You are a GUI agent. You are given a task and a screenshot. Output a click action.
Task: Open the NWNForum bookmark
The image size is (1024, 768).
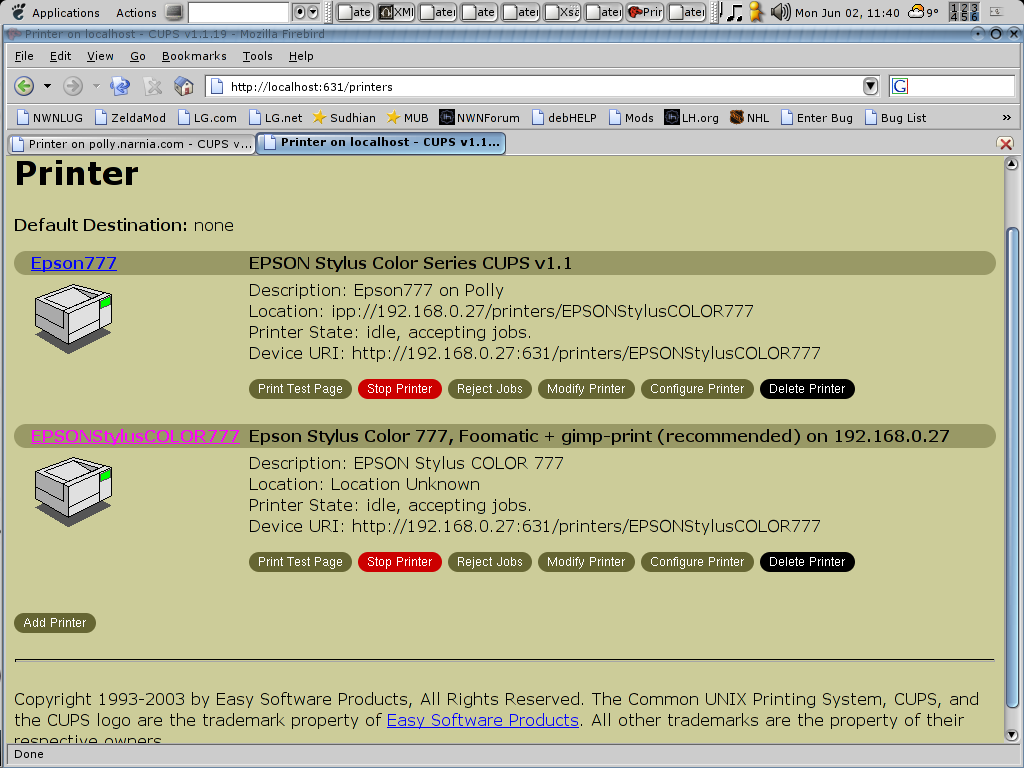(x=479, y=118)
